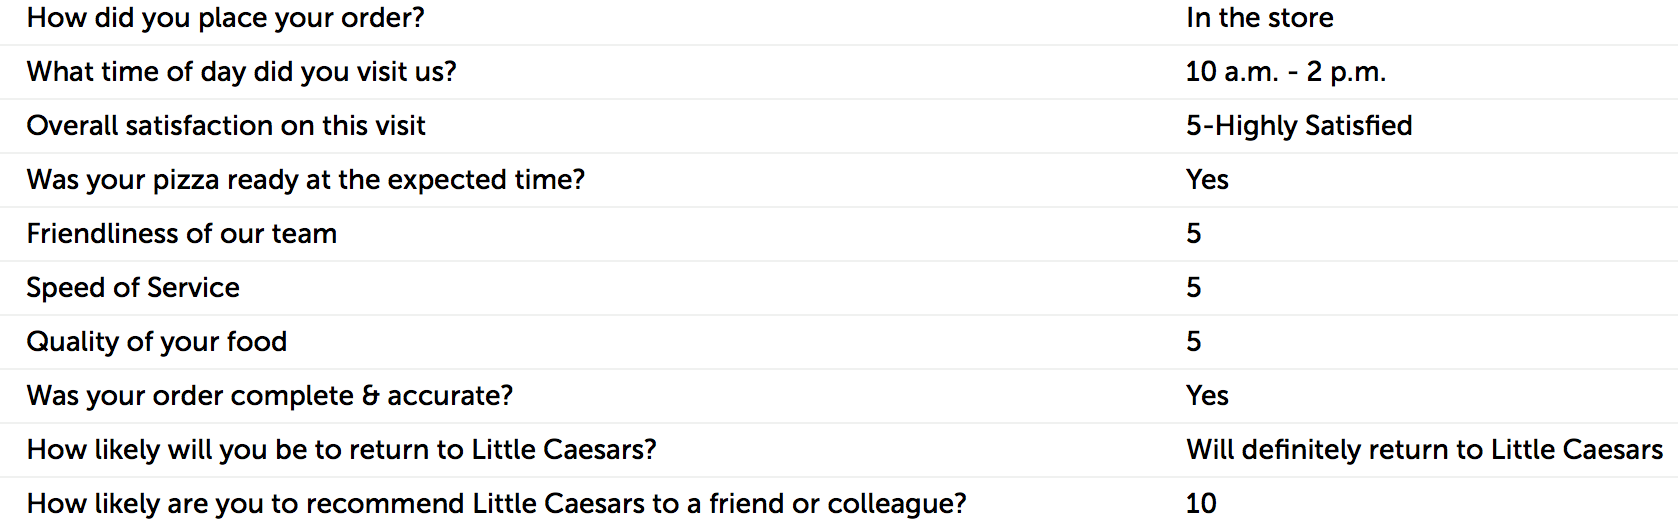Click 'How likely will you be to return' question
Screen dimensions: 1678x530
tap(342, 450)
